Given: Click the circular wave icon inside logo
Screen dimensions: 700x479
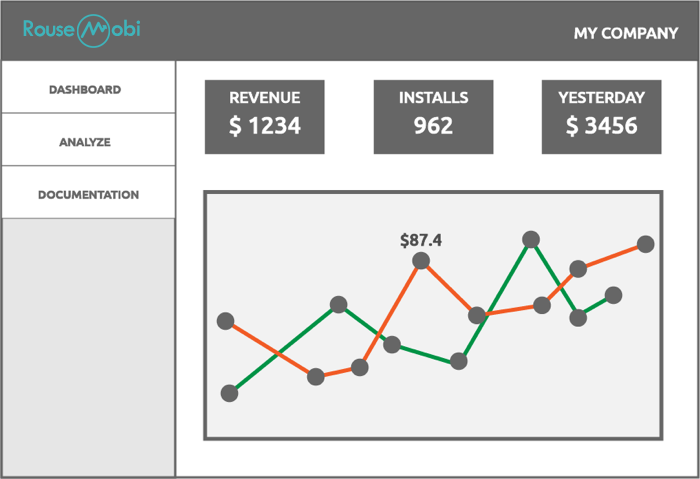Looking at the screenshot, I should [93, 31].
